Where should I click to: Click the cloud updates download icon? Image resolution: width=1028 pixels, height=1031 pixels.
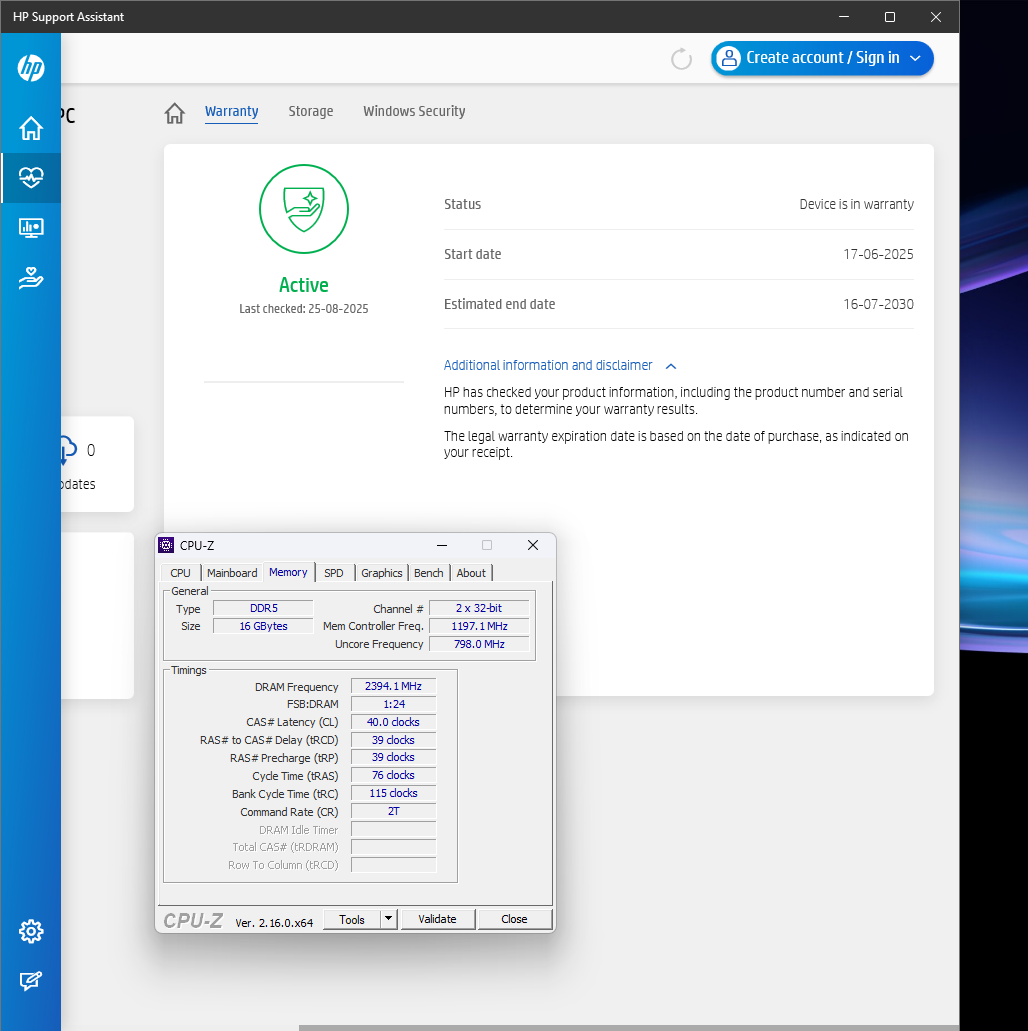[68, 450]
